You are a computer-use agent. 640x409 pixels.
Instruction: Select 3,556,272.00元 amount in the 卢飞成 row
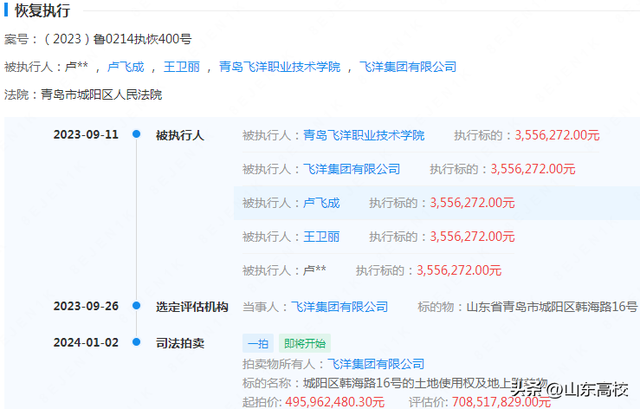472,203
